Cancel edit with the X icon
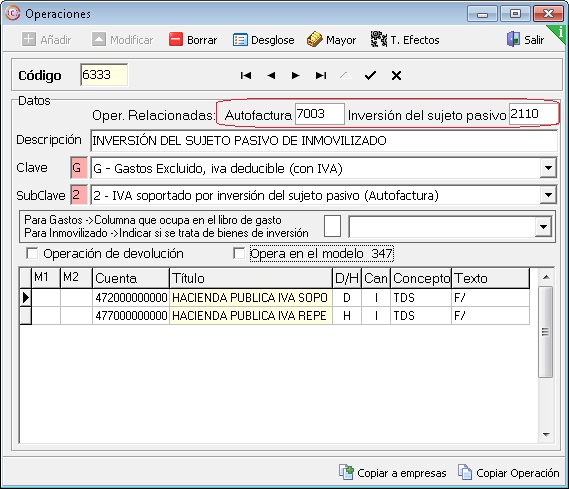This screenshot has width=569, height=489. 396,75
